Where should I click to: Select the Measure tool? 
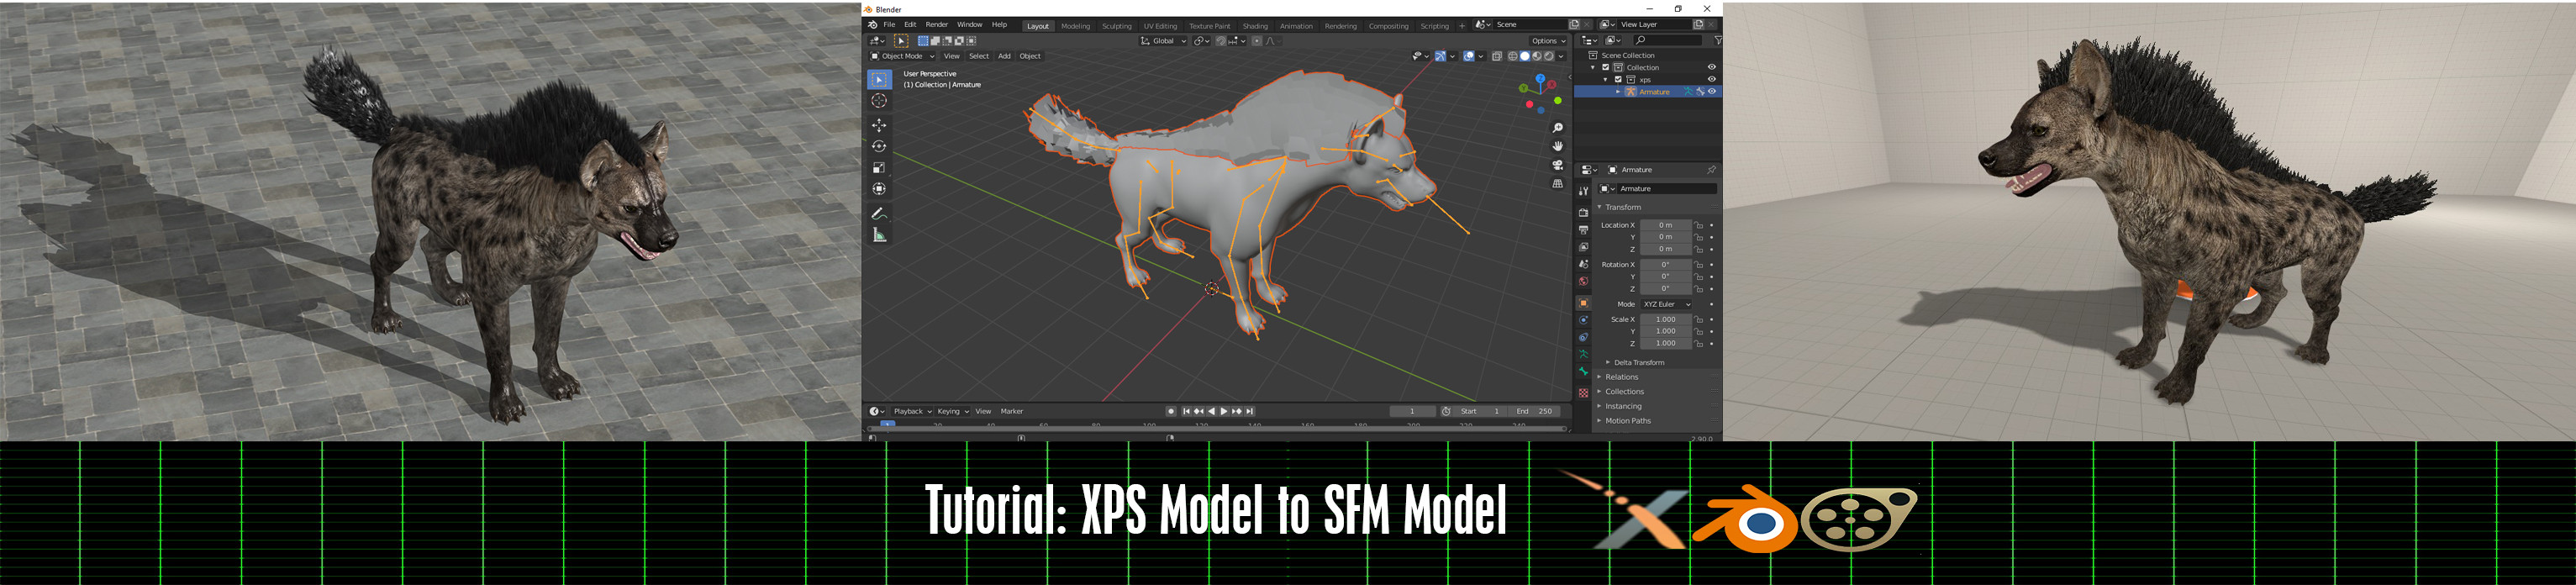879,235
